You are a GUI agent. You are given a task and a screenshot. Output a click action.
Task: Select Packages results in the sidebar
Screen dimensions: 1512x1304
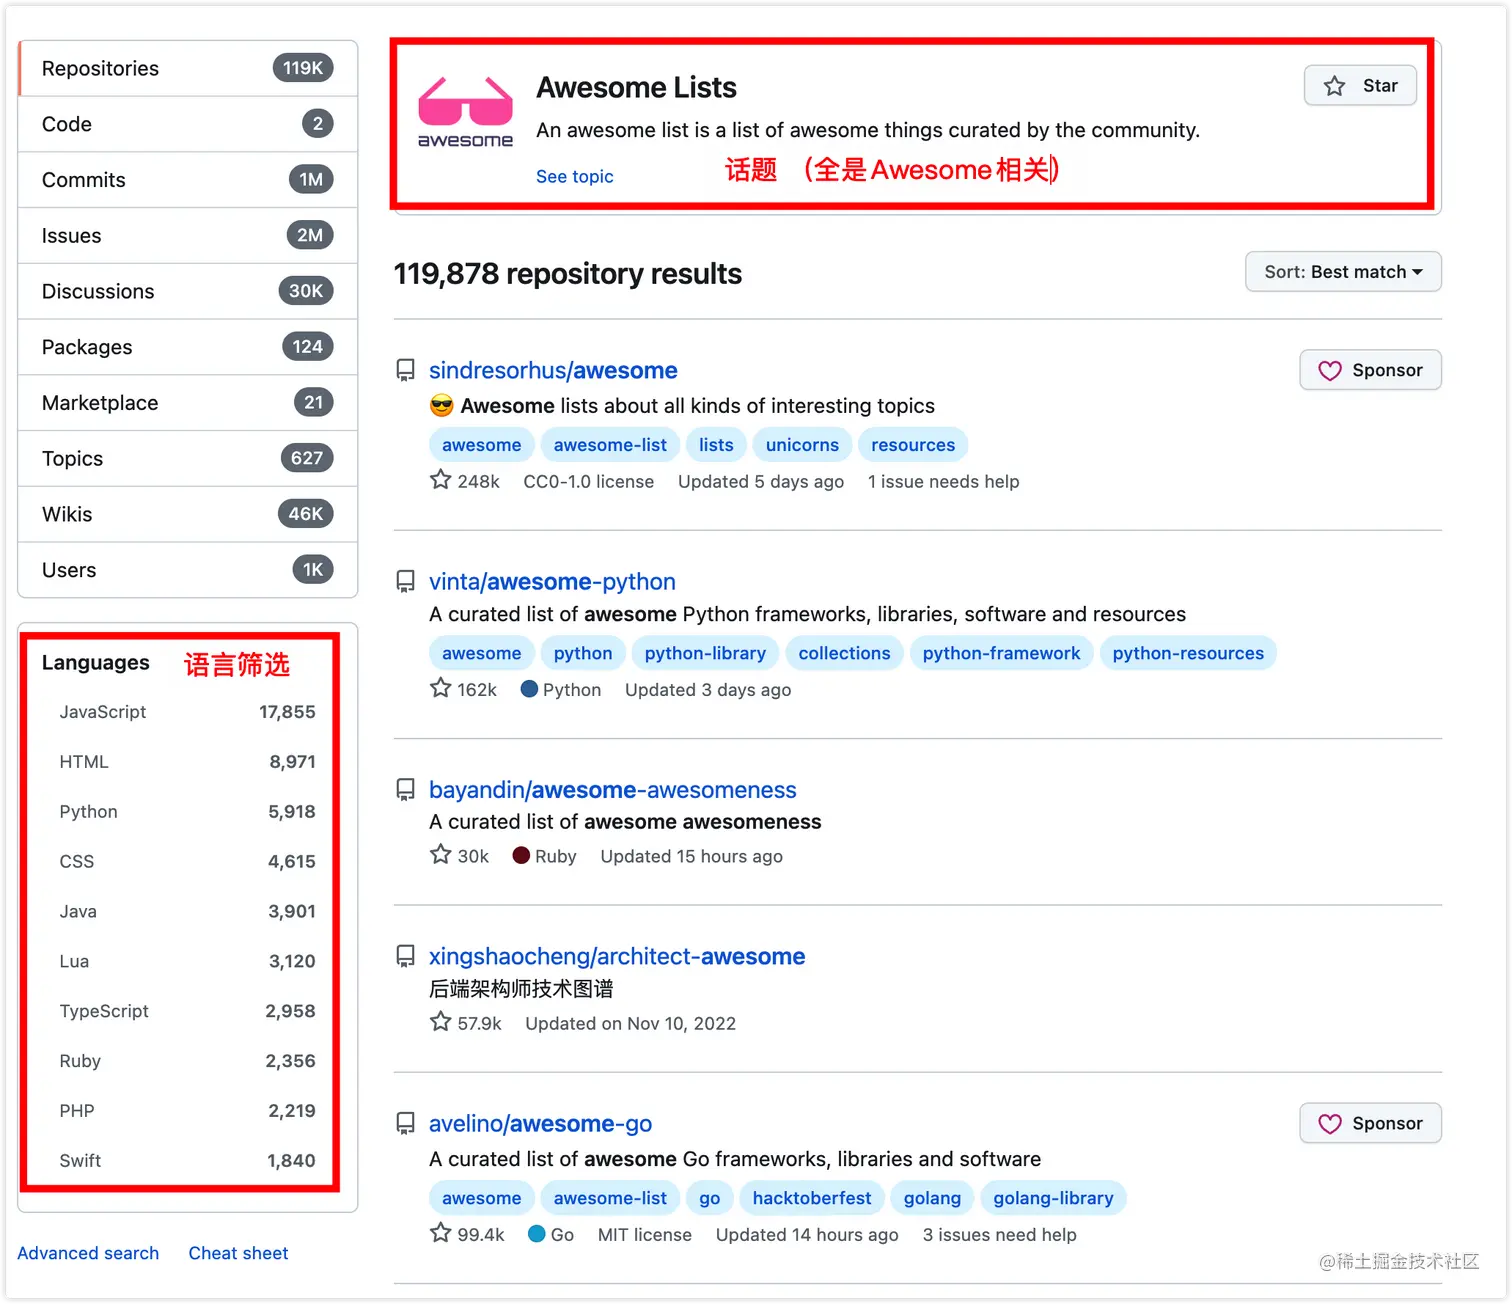point(188,347)
